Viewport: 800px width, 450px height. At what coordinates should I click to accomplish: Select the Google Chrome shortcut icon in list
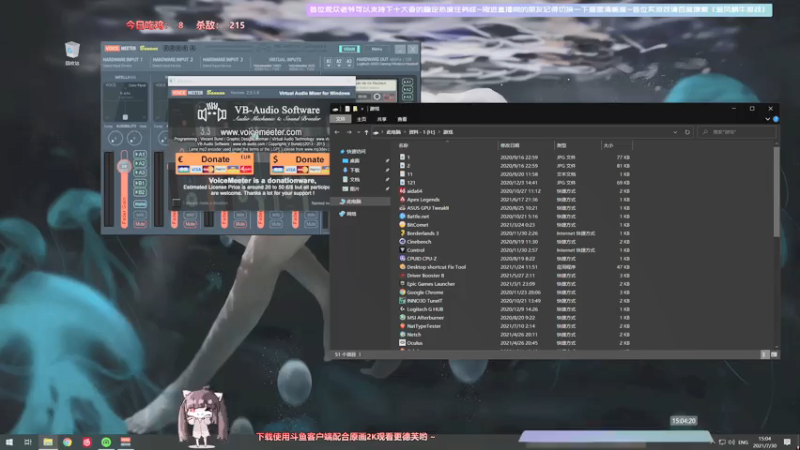(x=402, y=292)
